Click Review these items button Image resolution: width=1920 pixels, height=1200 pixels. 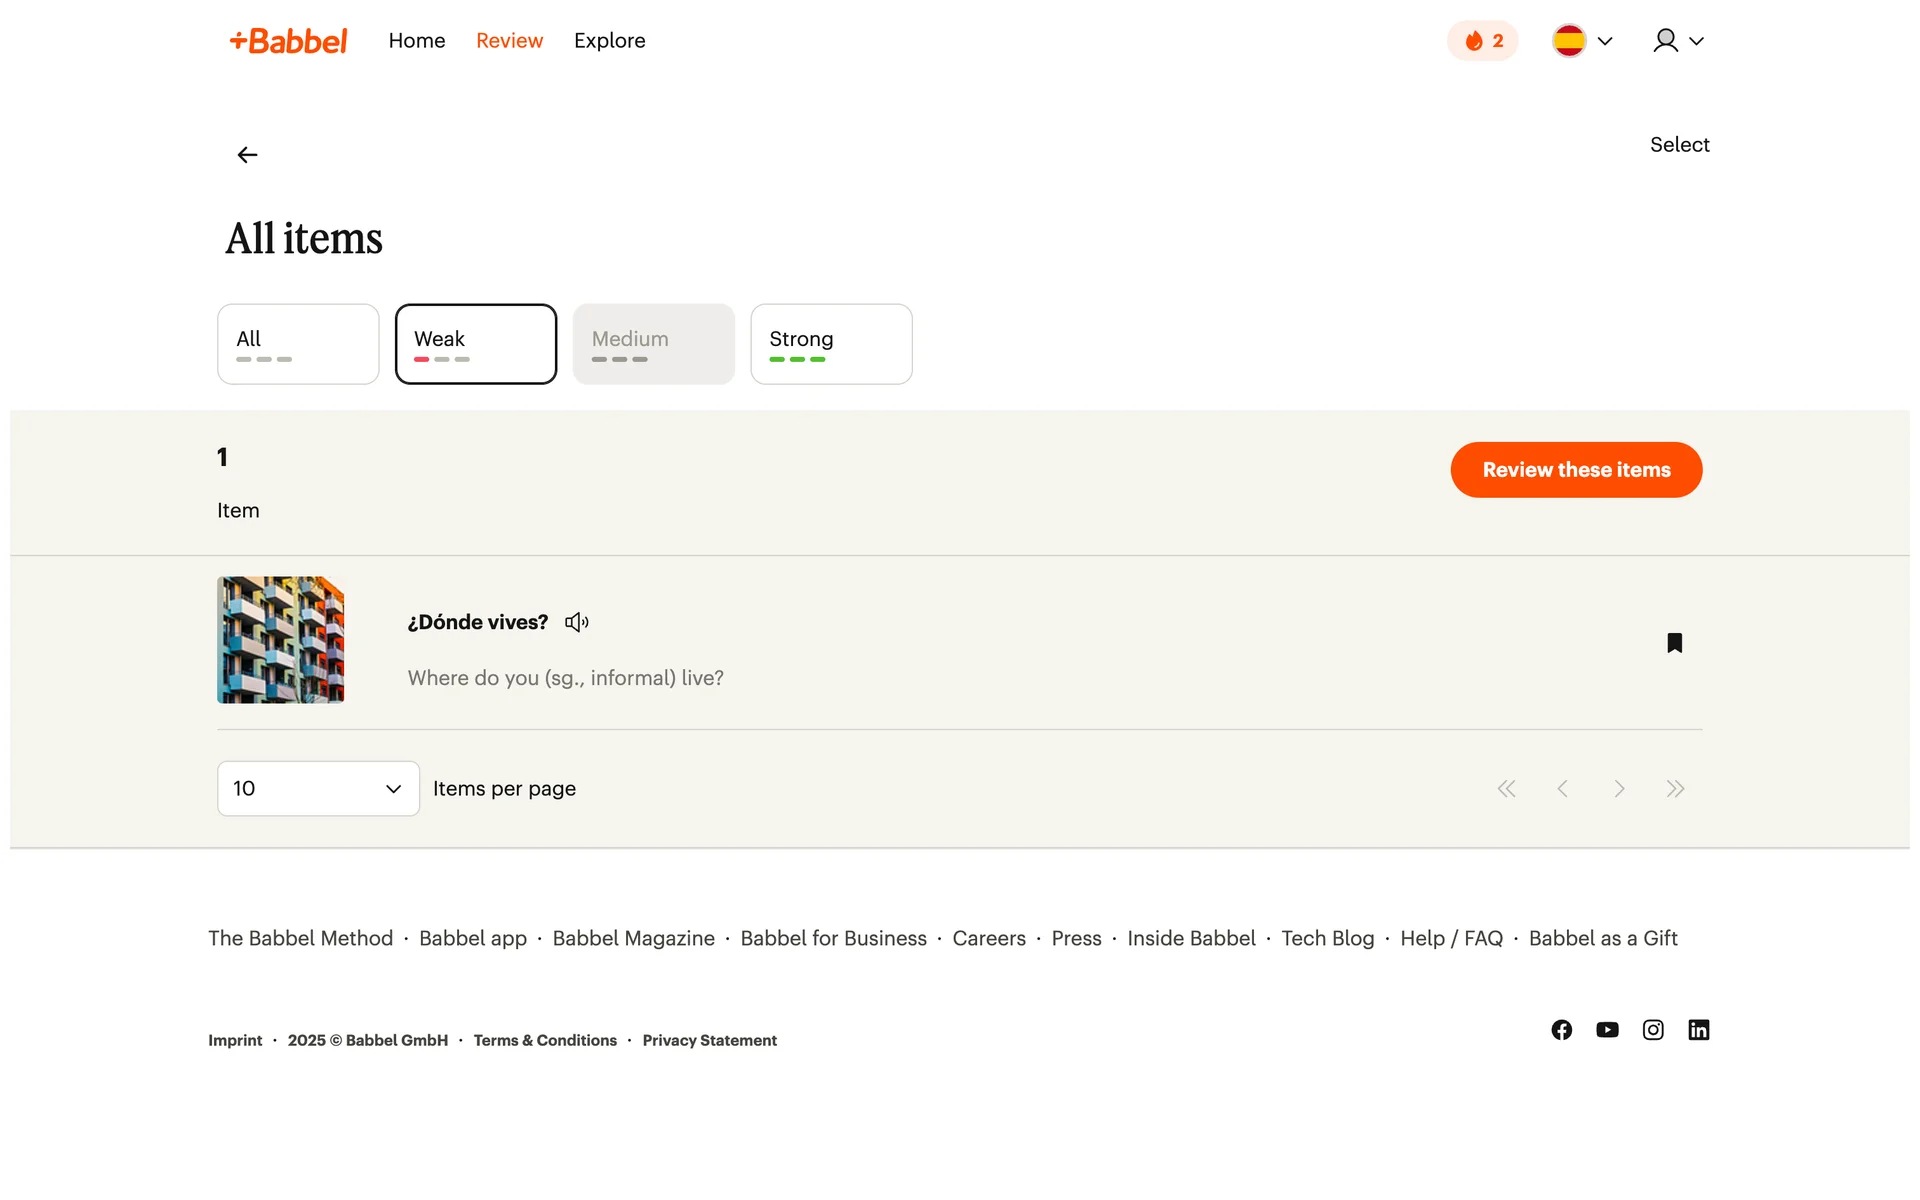[x=1576, y=470]
